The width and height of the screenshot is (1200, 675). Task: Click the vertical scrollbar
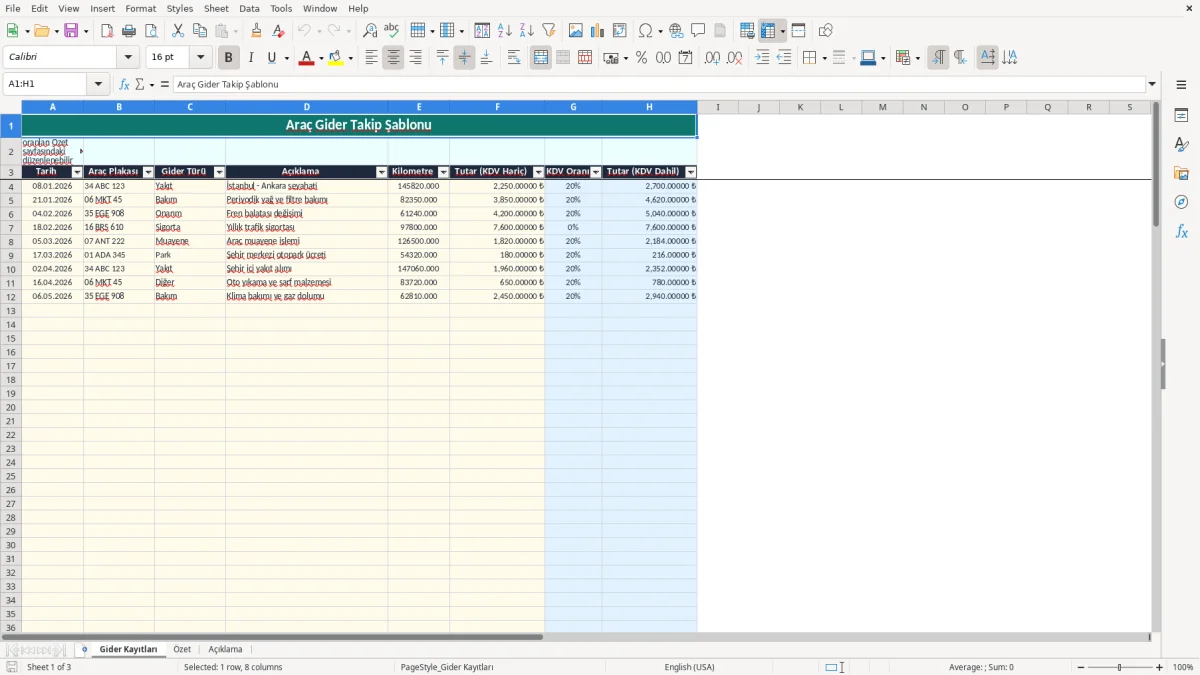pyautogui.click(x=1157, y=366)
